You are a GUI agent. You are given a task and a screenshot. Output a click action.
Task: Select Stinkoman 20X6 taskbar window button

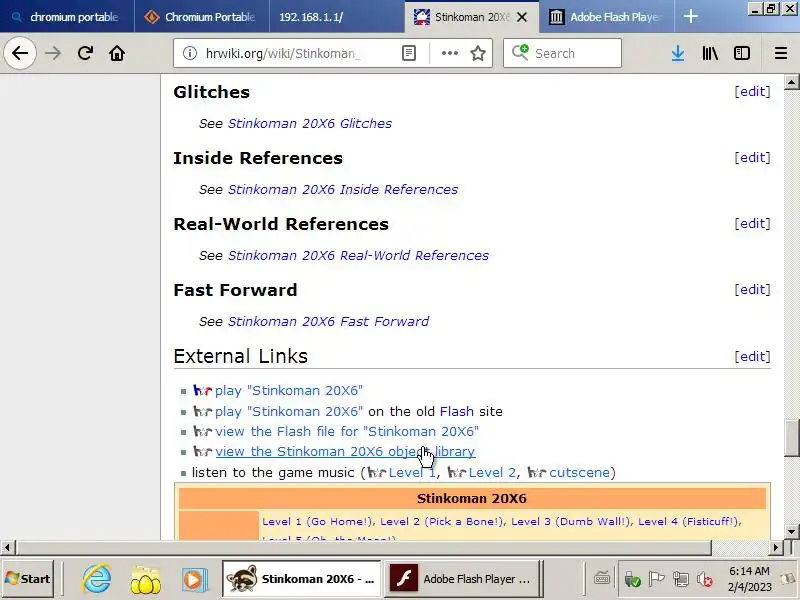(302, 579)
